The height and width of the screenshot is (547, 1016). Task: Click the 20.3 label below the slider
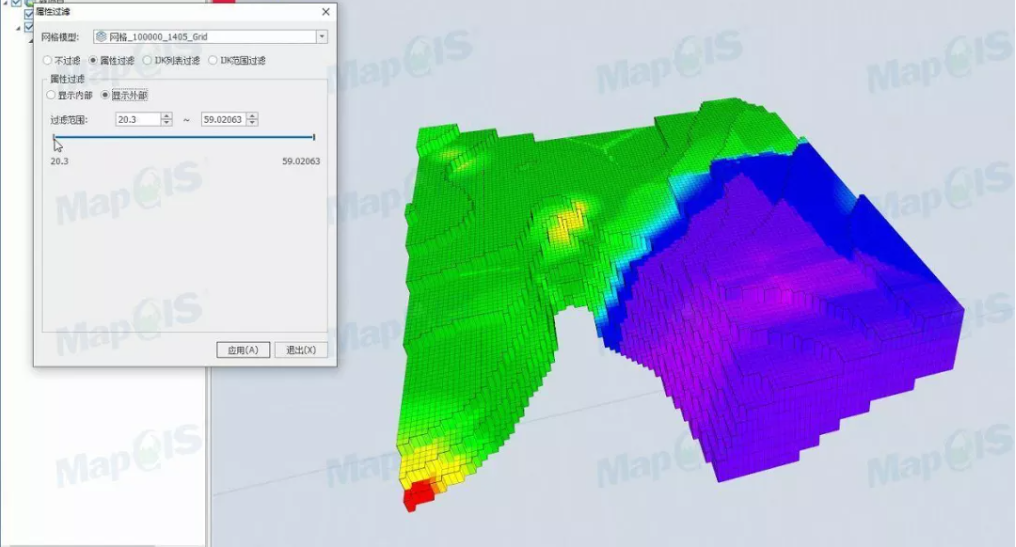tap(59, 161)
